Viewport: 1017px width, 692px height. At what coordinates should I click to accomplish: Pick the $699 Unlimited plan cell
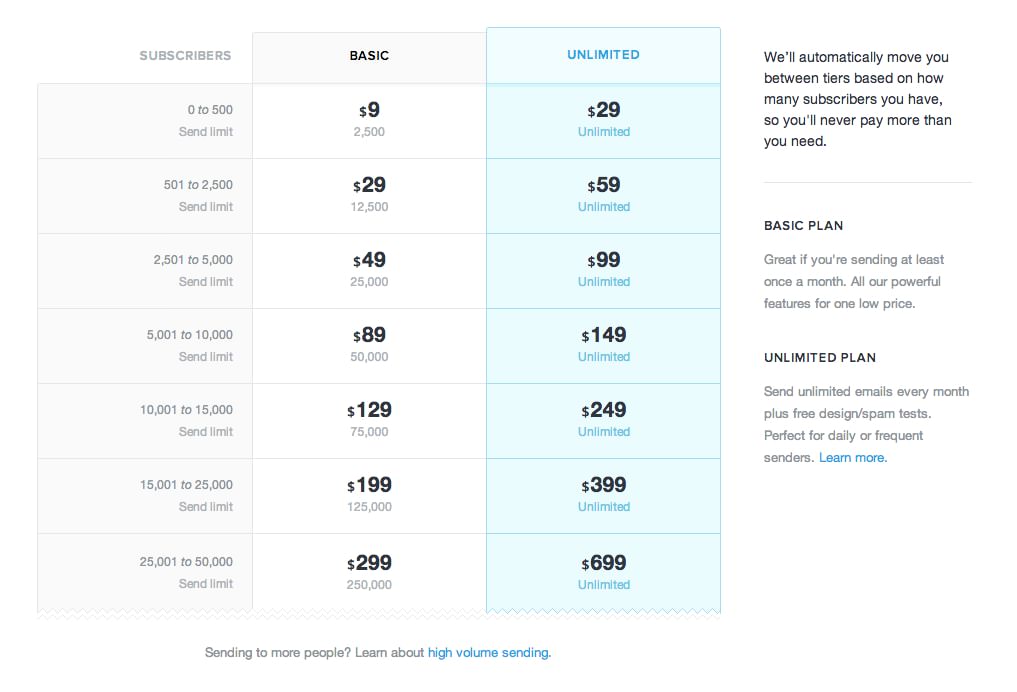click(603, 572)
